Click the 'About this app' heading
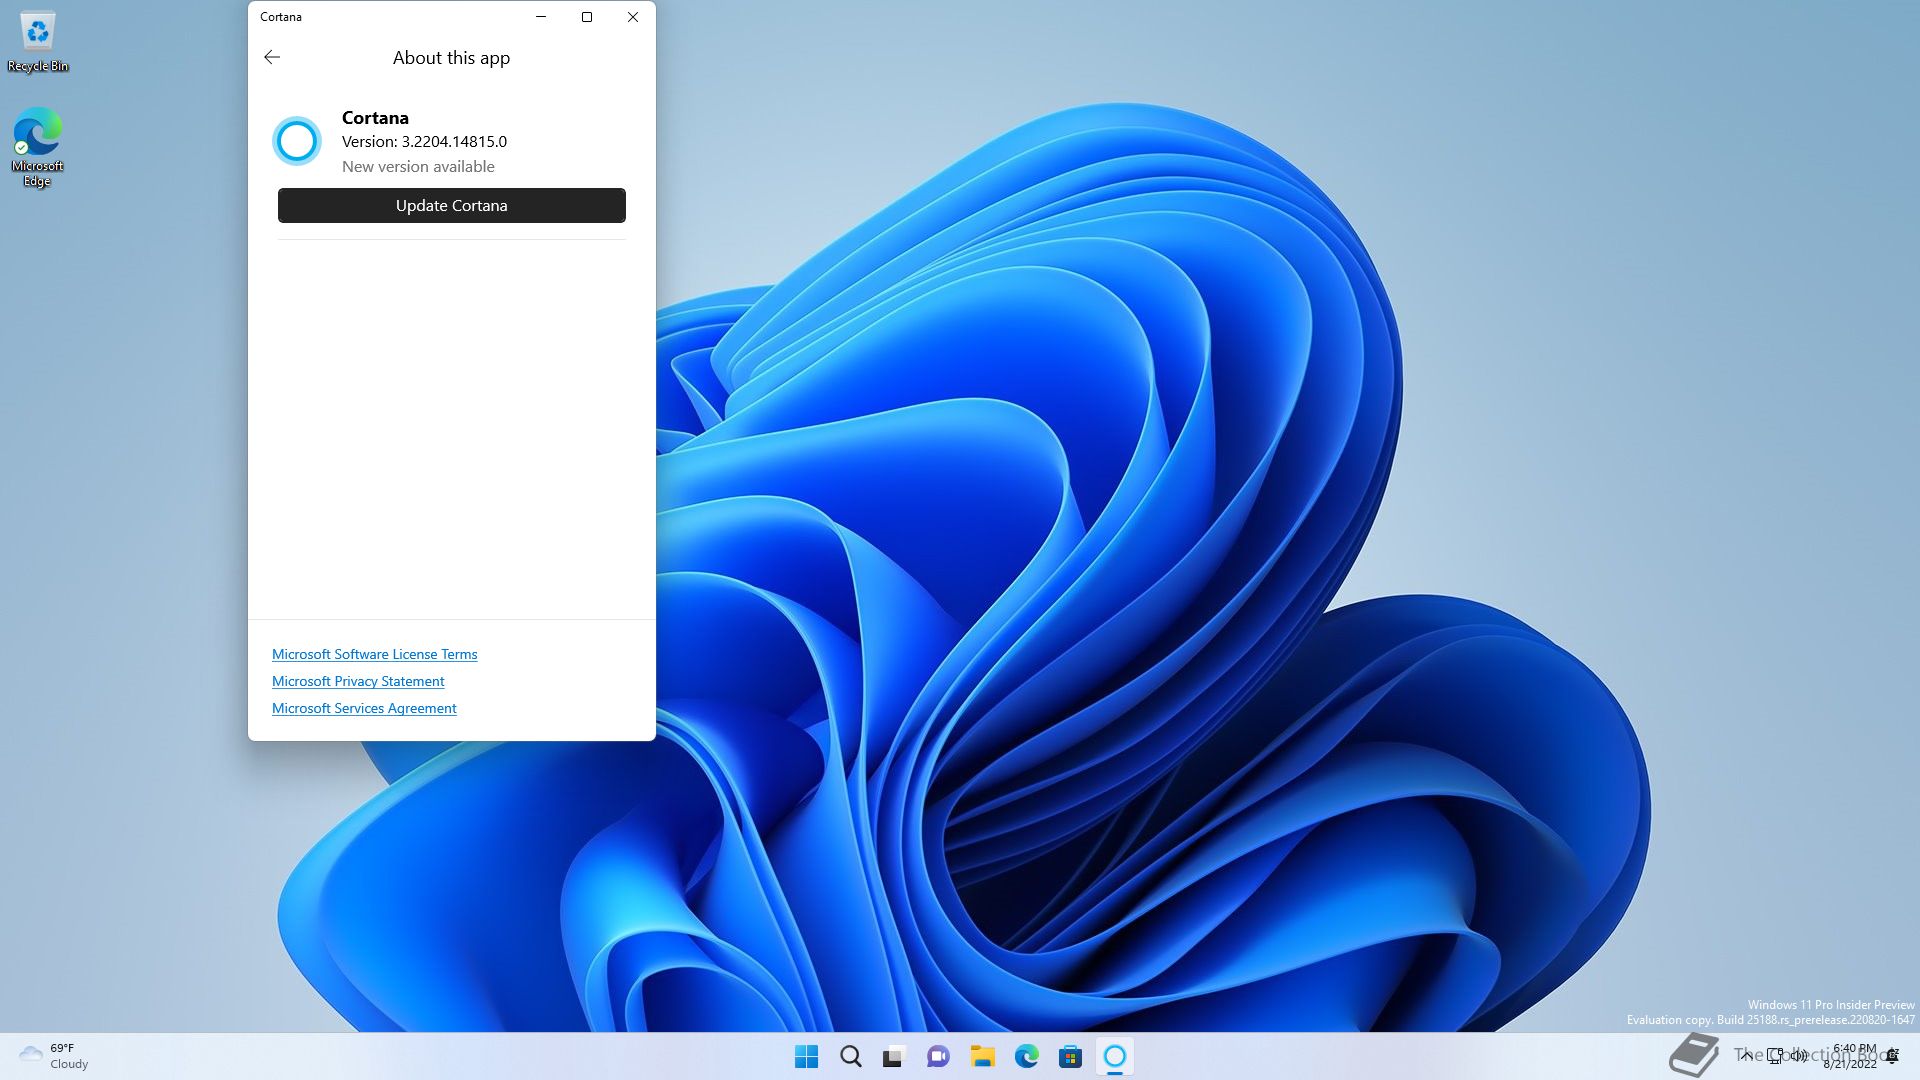Viewport: 1920px width, 1080px height. click(x=452, y=58)
